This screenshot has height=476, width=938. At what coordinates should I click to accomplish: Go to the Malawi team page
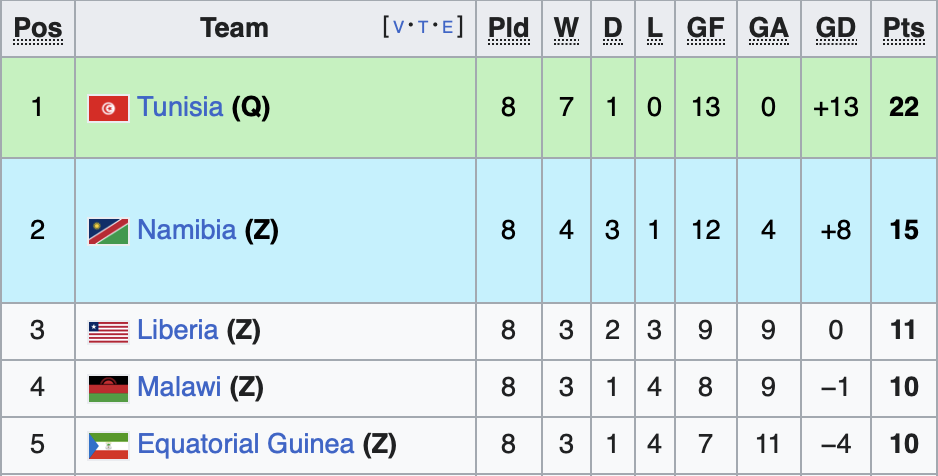pos(179,387)
